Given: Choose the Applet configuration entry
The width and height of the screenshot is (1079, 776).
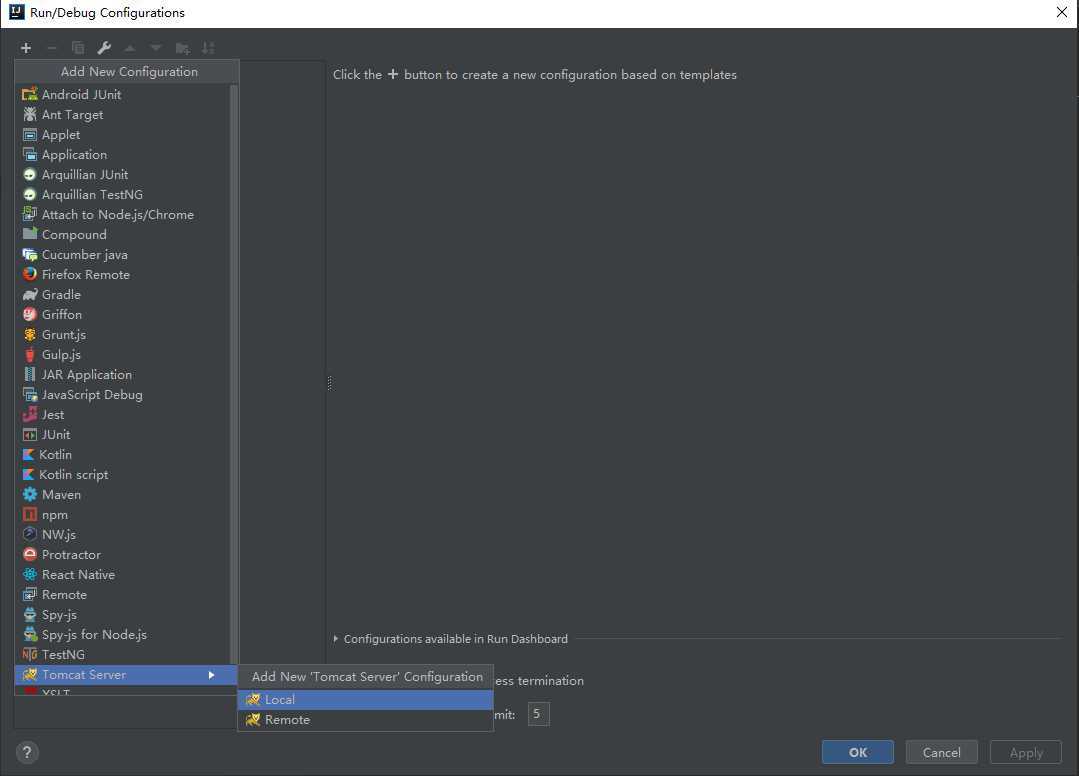Looking at the screenshot, I should 122,134.
